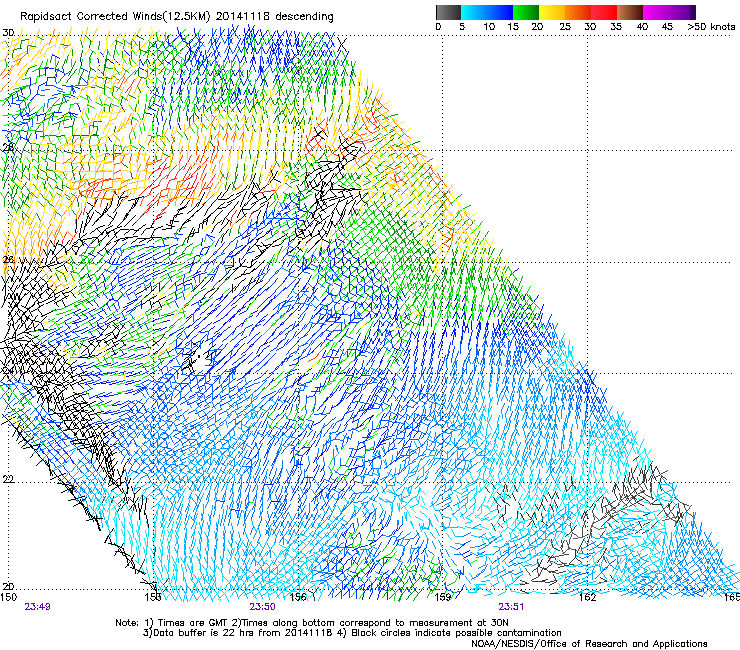Click the legend scale value "35"
The height and width of the screenshot is (650, 740).
[616, 27]
